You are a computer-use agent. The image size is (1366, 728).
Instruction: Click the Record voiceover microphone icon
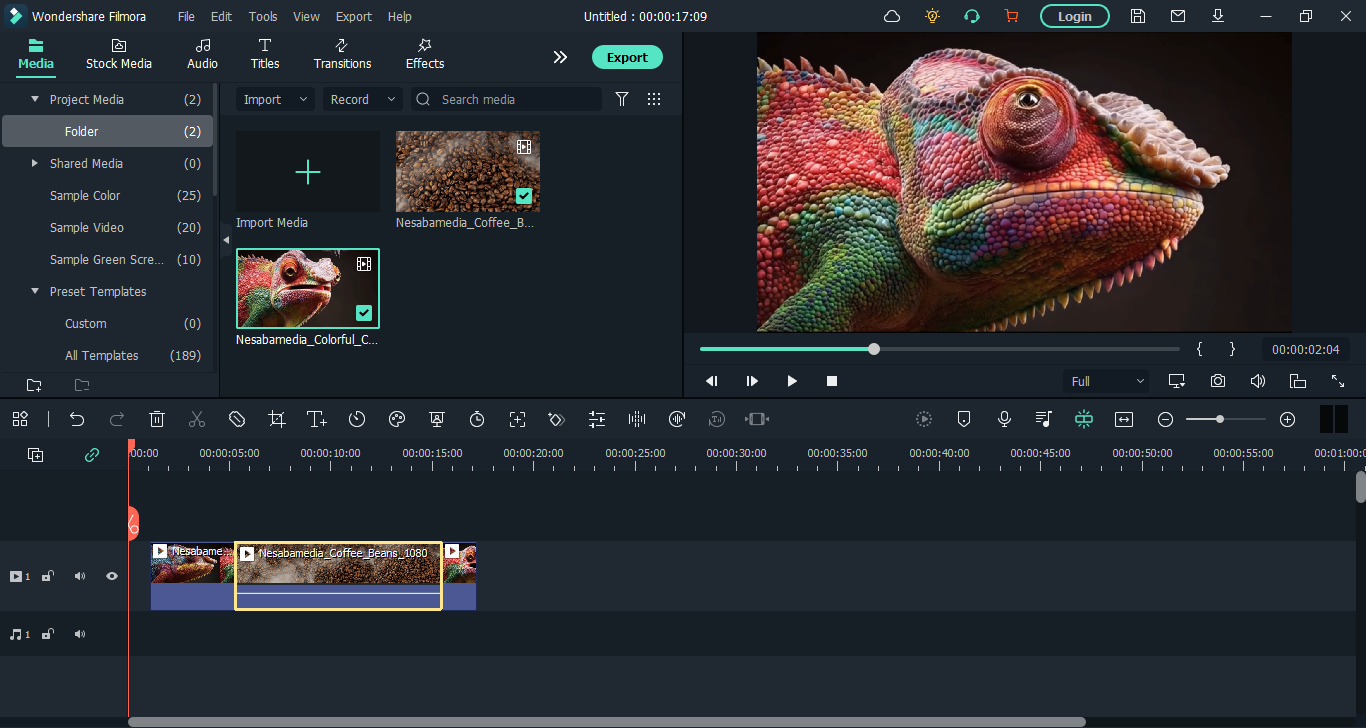click(x=1004, y=420)
